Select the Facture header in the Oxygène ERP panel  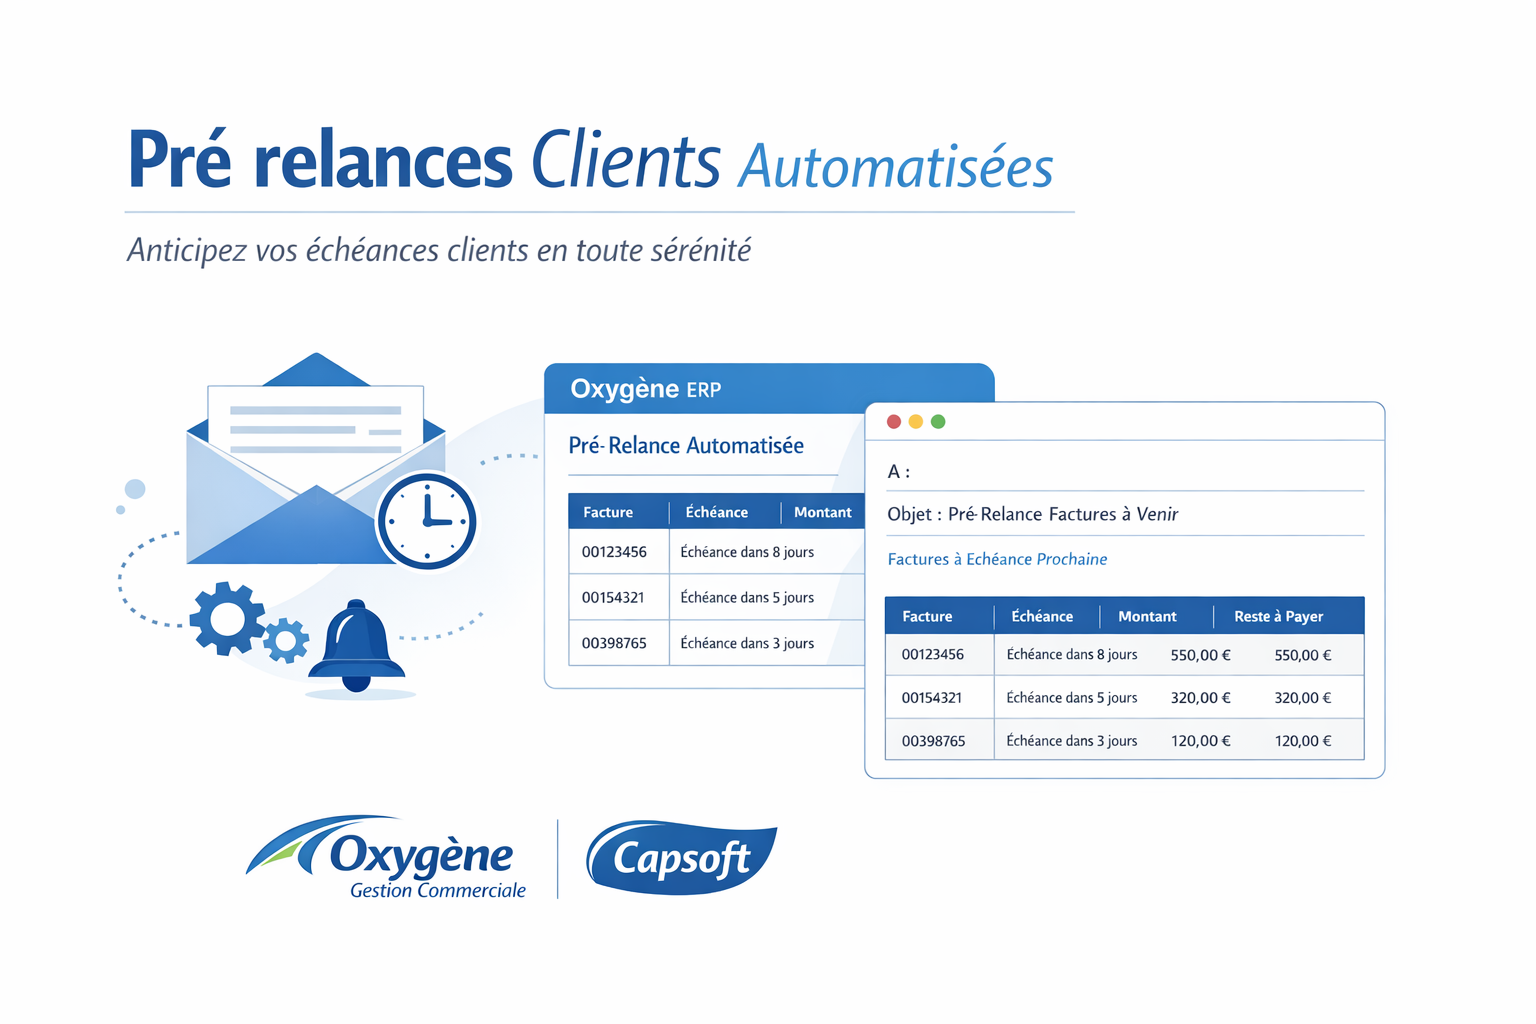click(x=608, y=512)
